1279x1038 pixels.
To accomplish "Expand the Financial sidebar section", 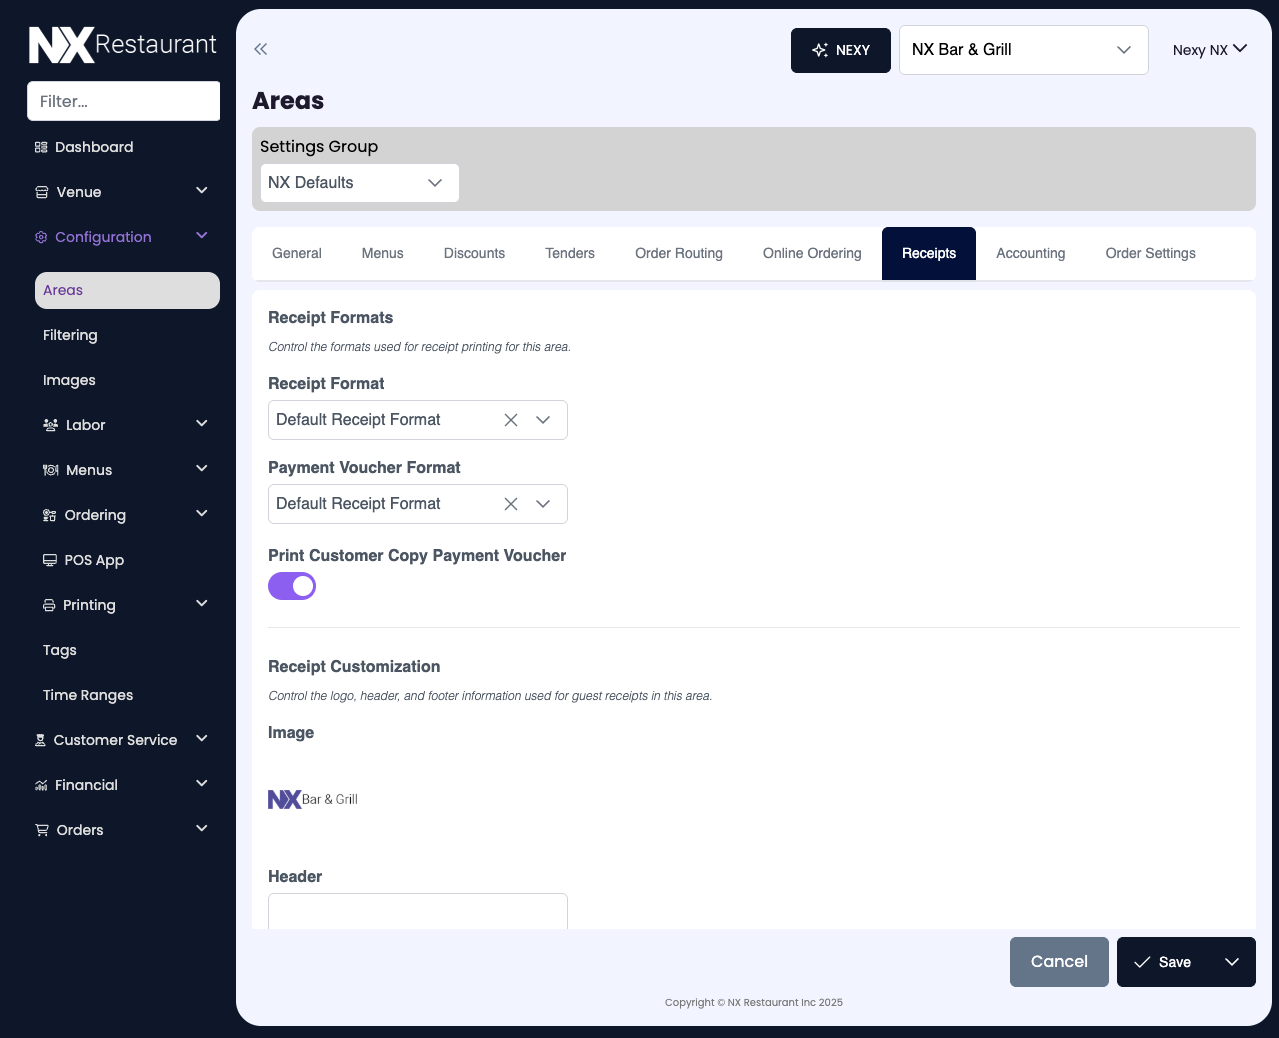I will point(201,784).
